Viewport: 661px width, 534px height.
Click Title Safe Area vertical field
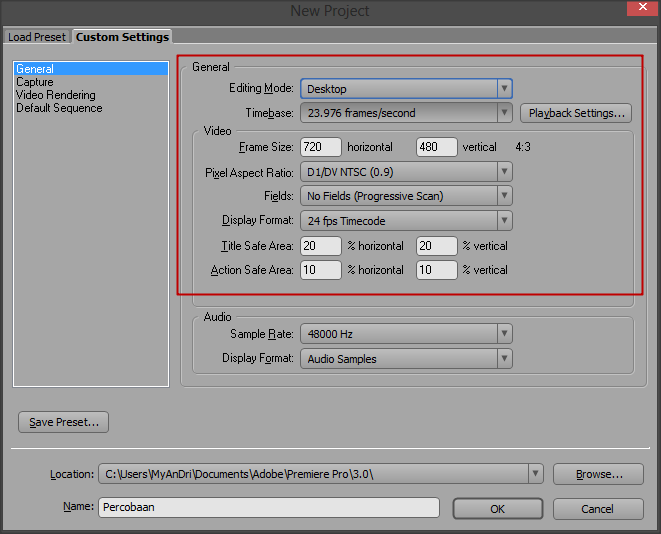[x=436, y=246]
